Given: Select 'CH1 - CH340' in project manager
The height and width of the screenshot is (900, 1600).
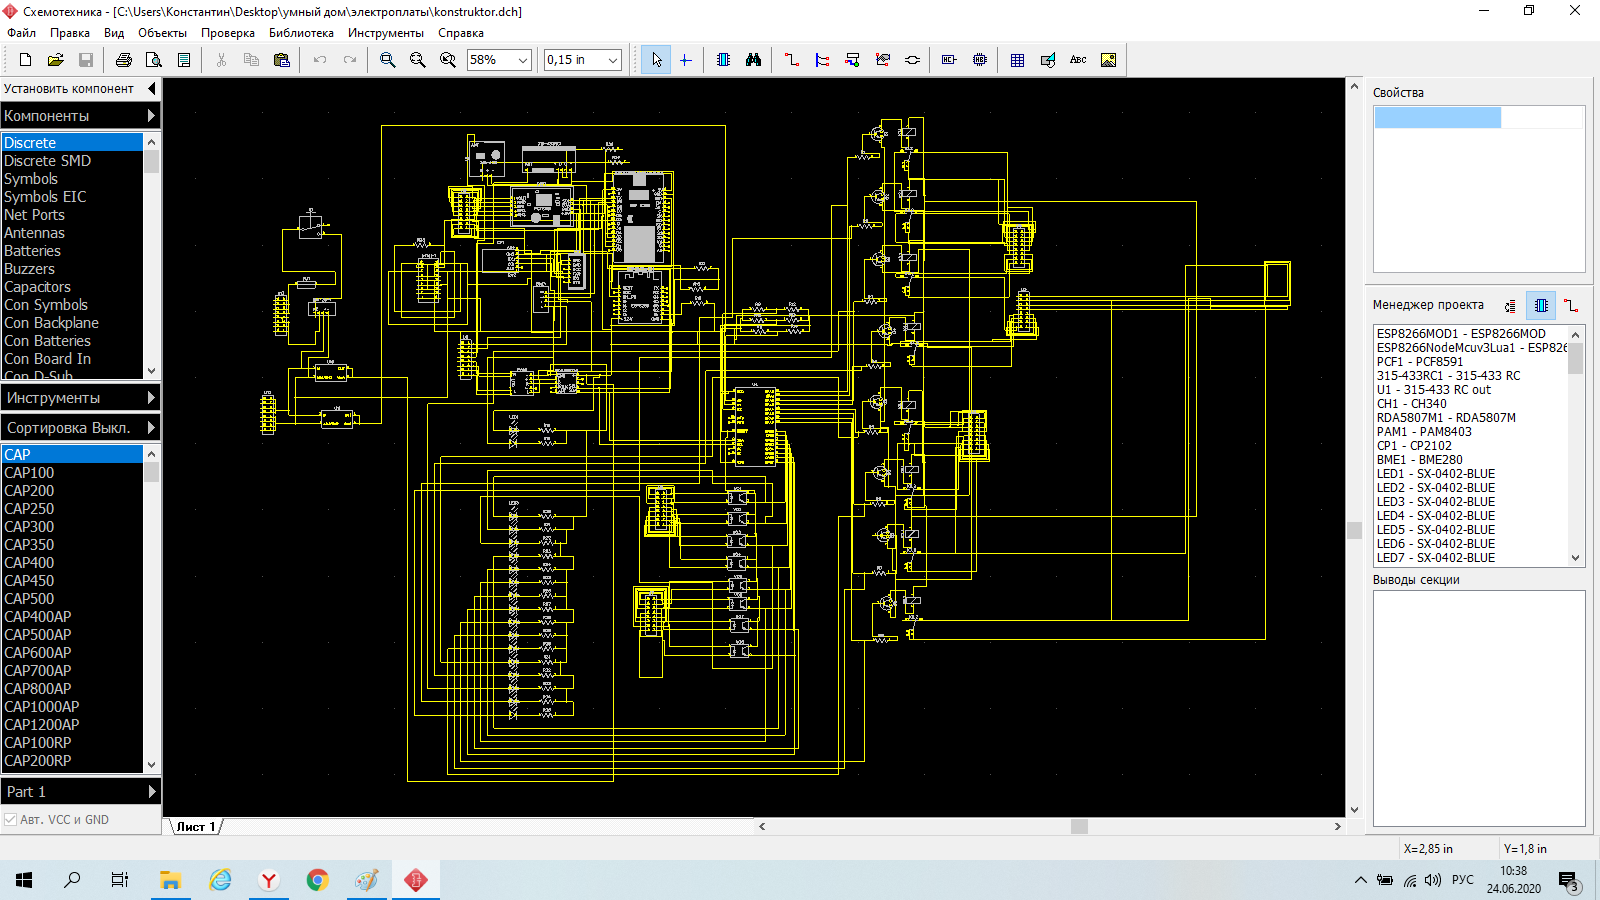Looking at the screenshot, I should tap(1411, 404).
